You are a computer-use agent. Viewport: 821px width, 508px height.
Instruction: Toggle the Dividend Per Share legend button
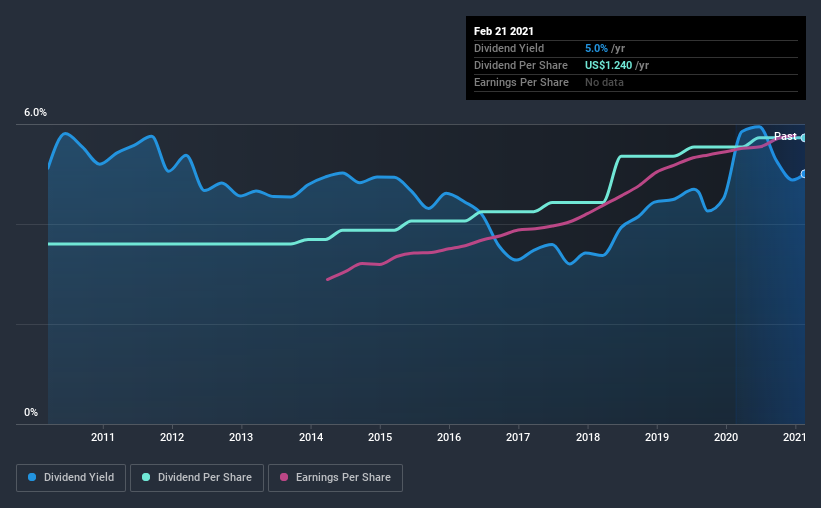click(197, 478)
